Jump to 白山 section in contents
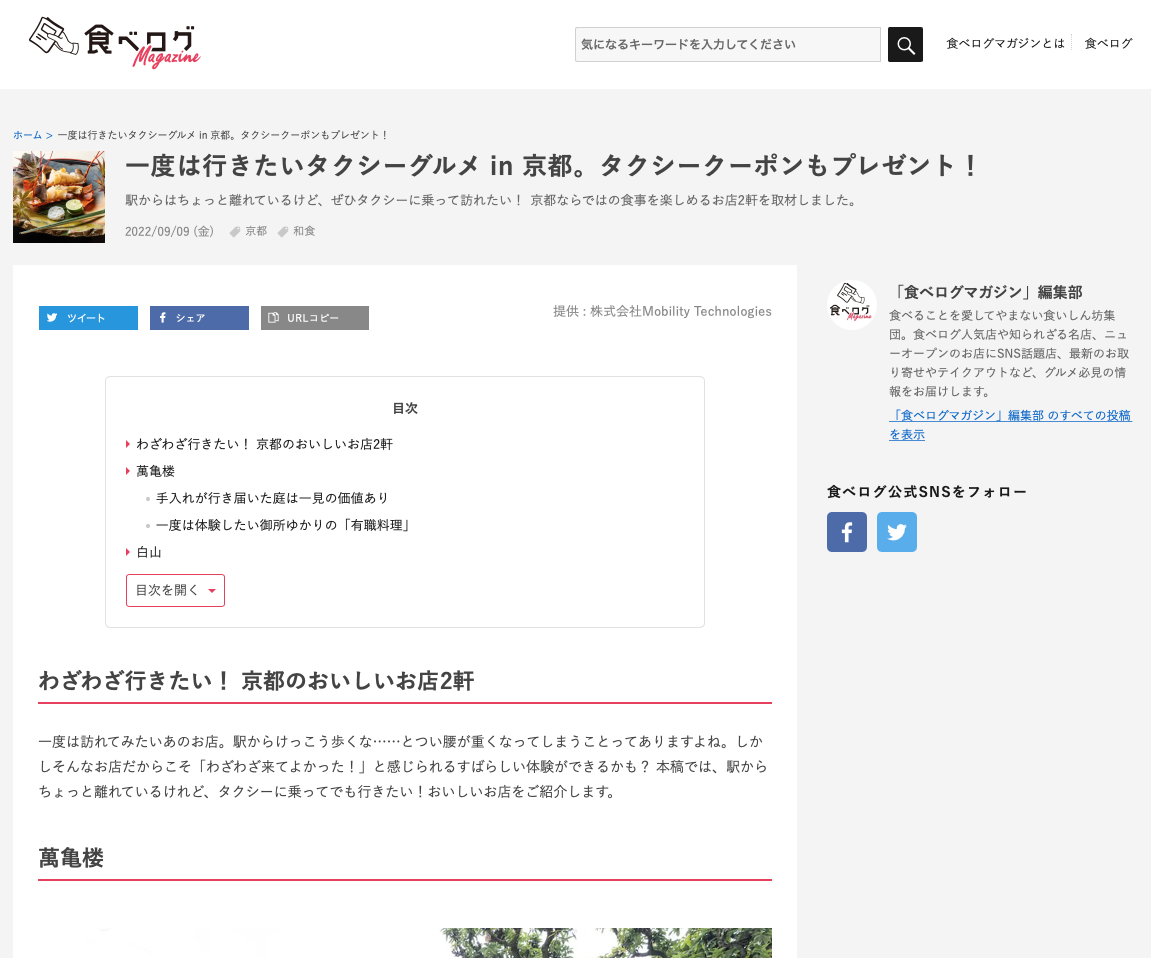 pos(149,552)
